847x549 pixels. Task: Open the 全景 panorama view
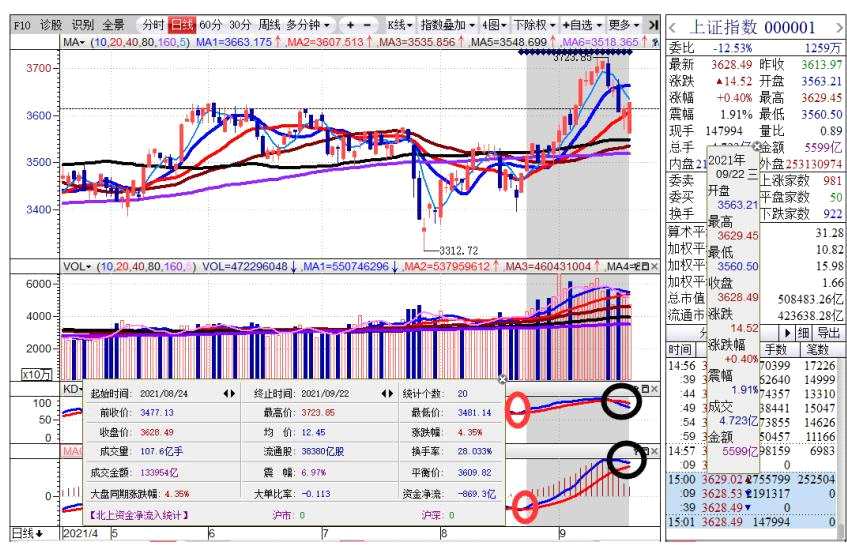[x=114, y=25]
